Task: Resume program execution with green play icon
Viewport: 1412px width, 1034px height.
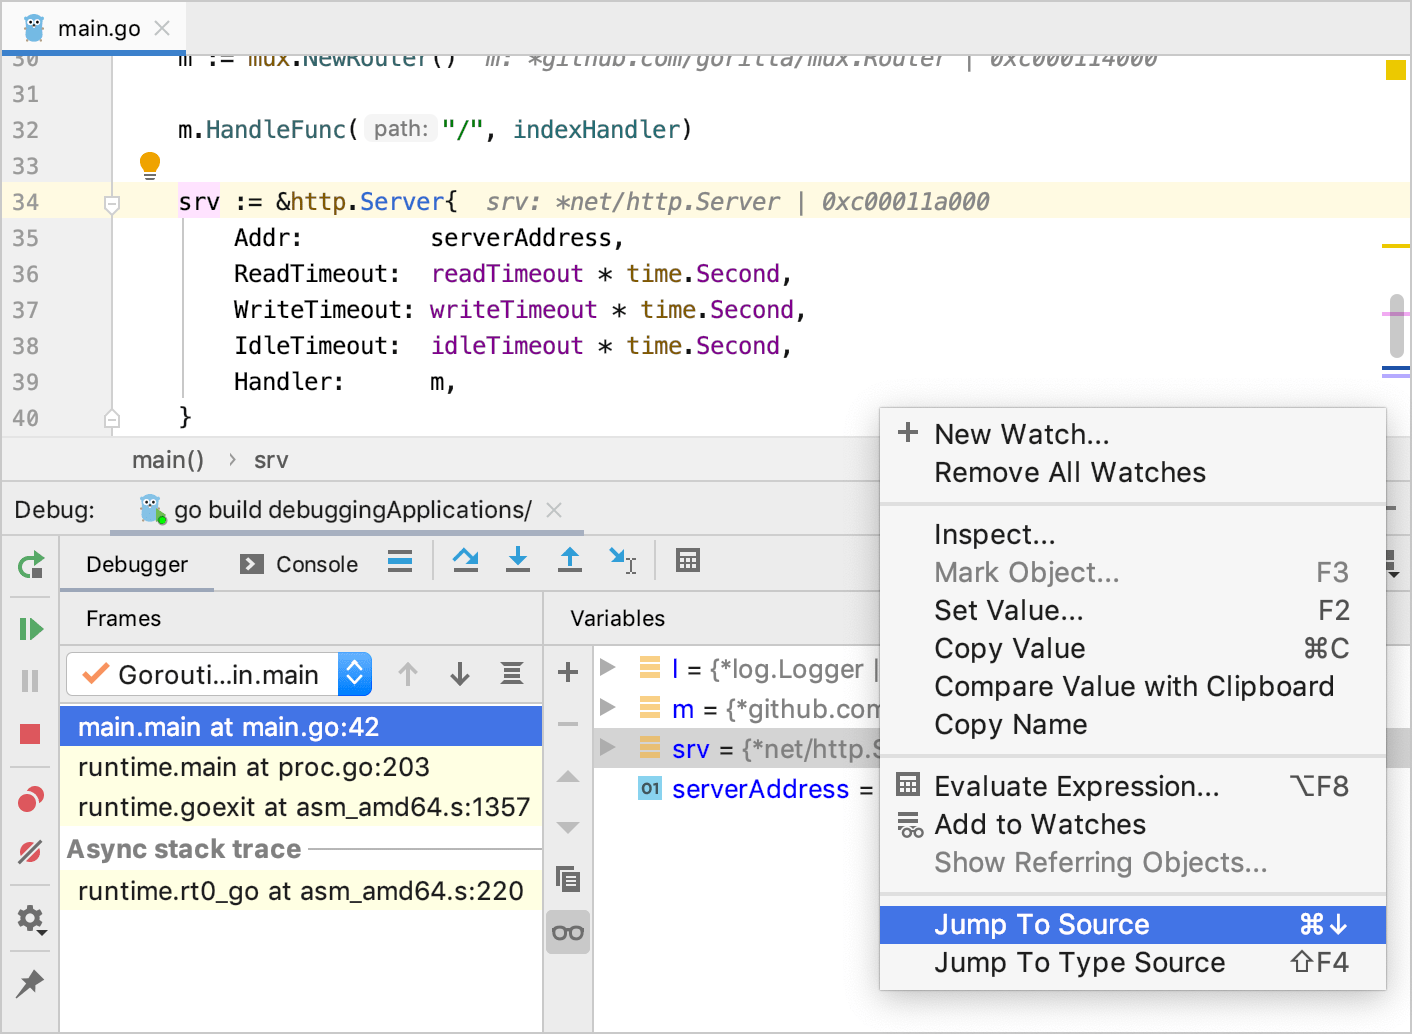Action: pos(30,627)
